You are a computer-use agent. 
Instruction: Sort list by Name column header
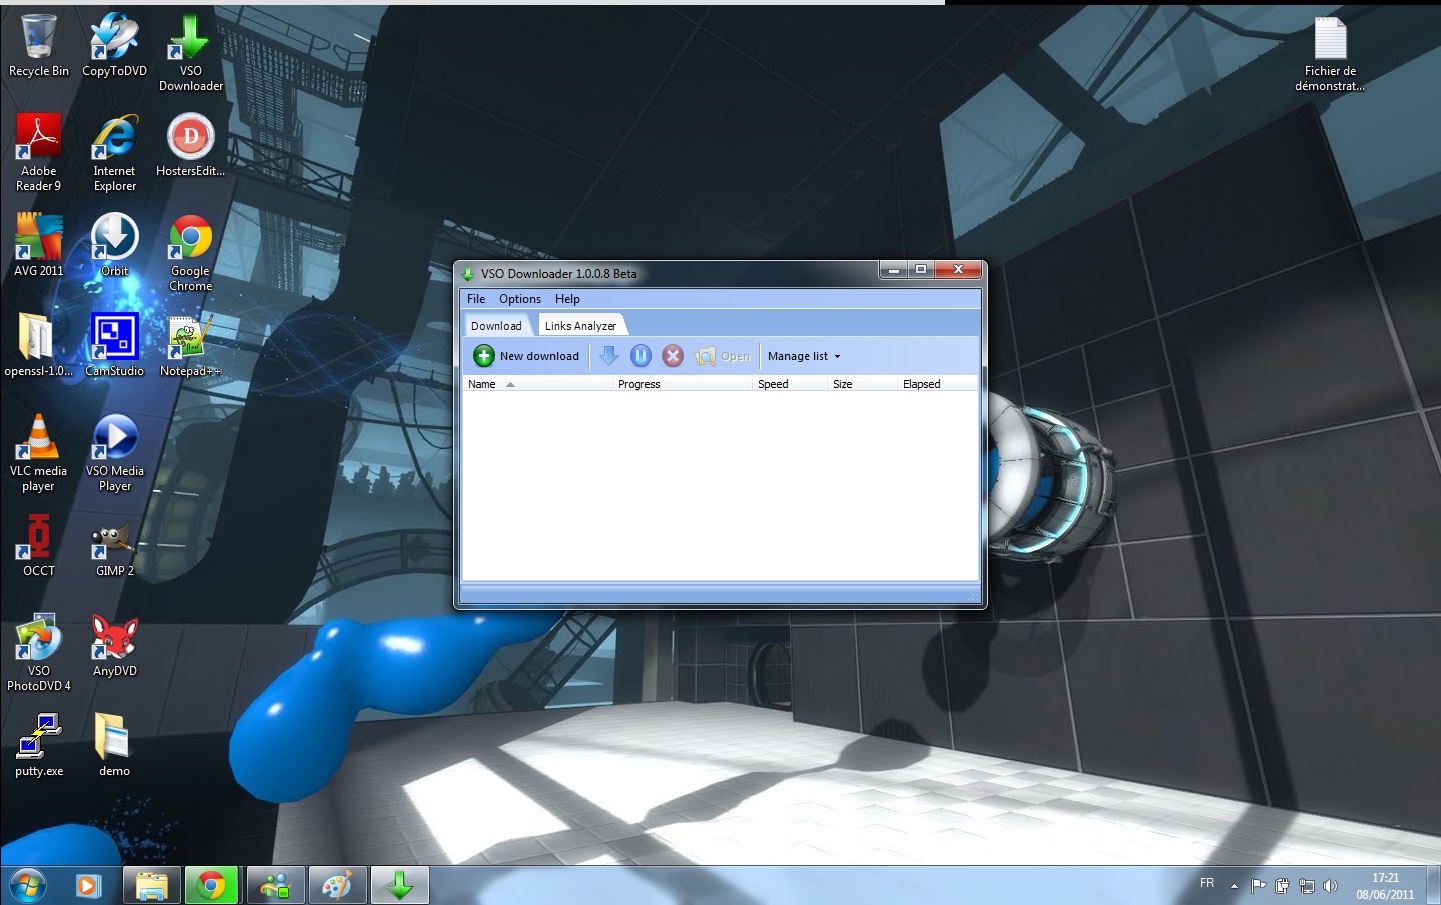(537, 384)
